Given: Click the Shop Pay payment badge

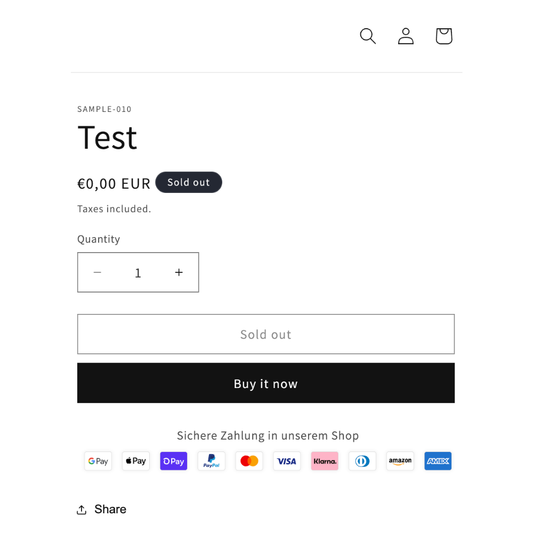Looking at the screenshot, I should click(x=174, y=461).
